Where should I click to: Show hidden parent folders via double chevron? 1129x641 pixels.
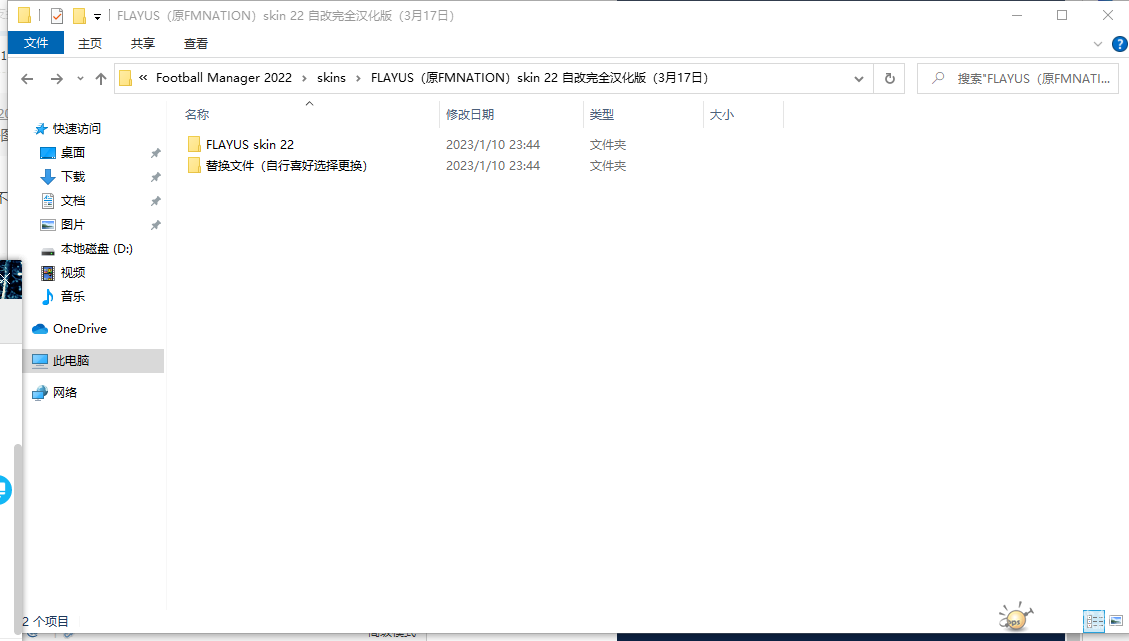(143, 78)
